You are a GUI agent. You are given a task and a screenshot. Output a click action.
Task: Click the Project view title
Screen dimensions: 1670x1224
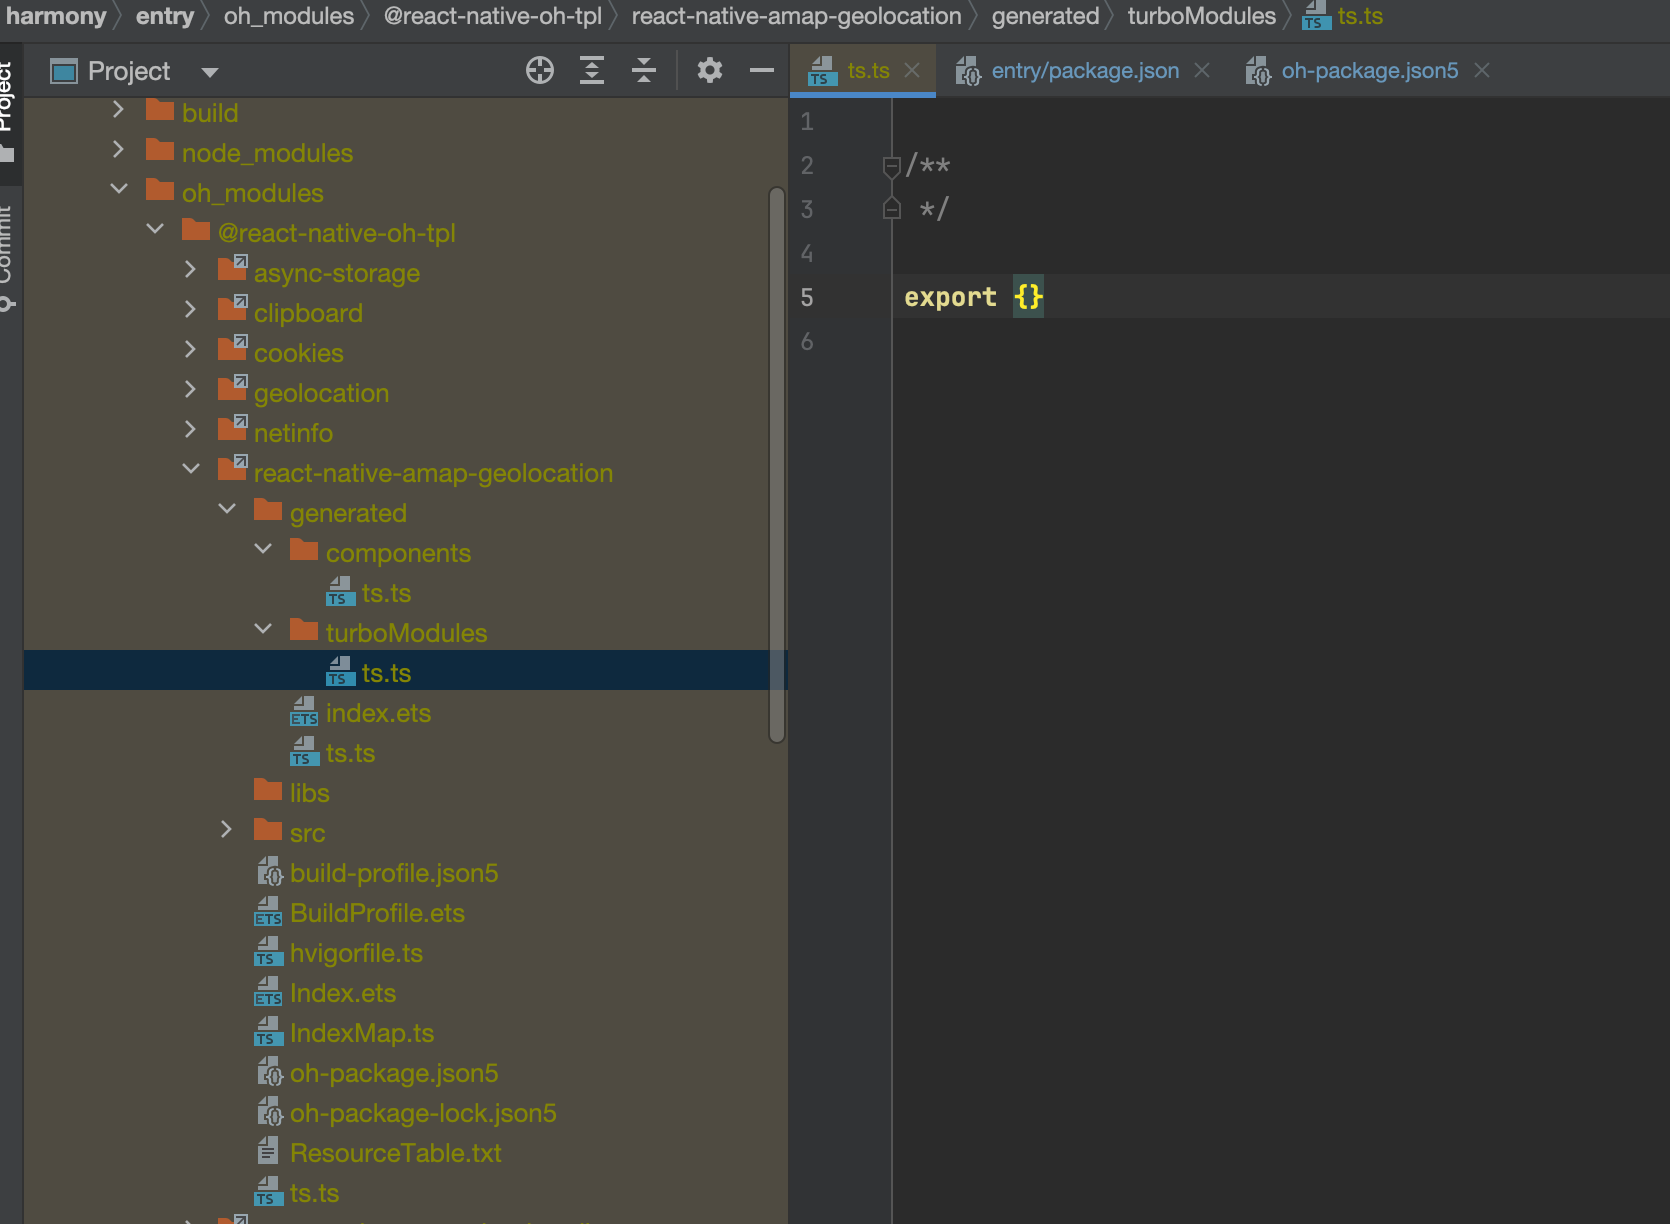[x=129, y=71]
